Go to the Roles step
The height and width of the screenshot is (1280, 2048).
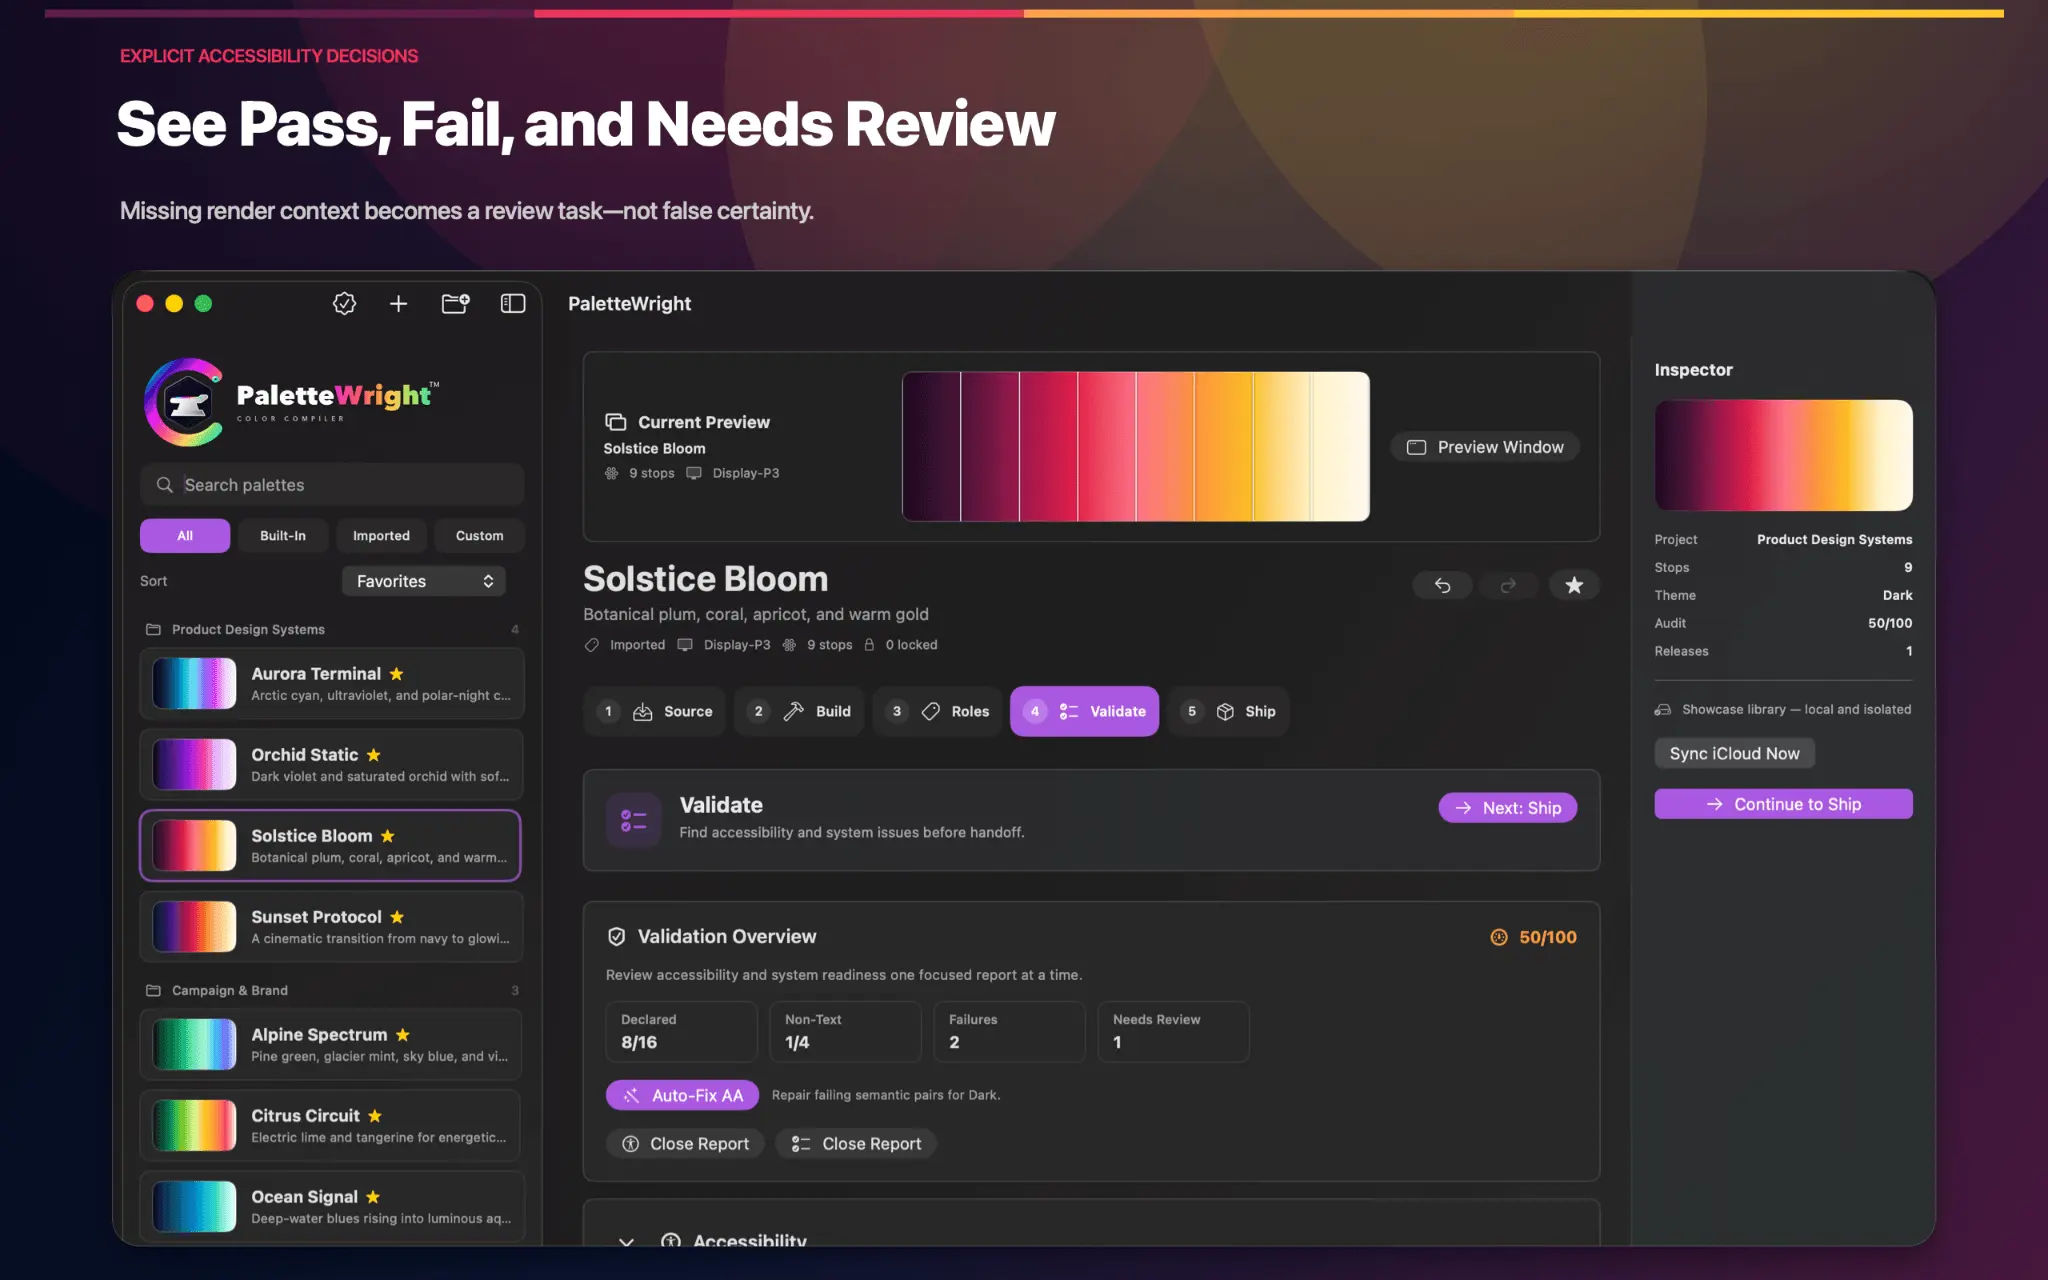click(937, 711)
